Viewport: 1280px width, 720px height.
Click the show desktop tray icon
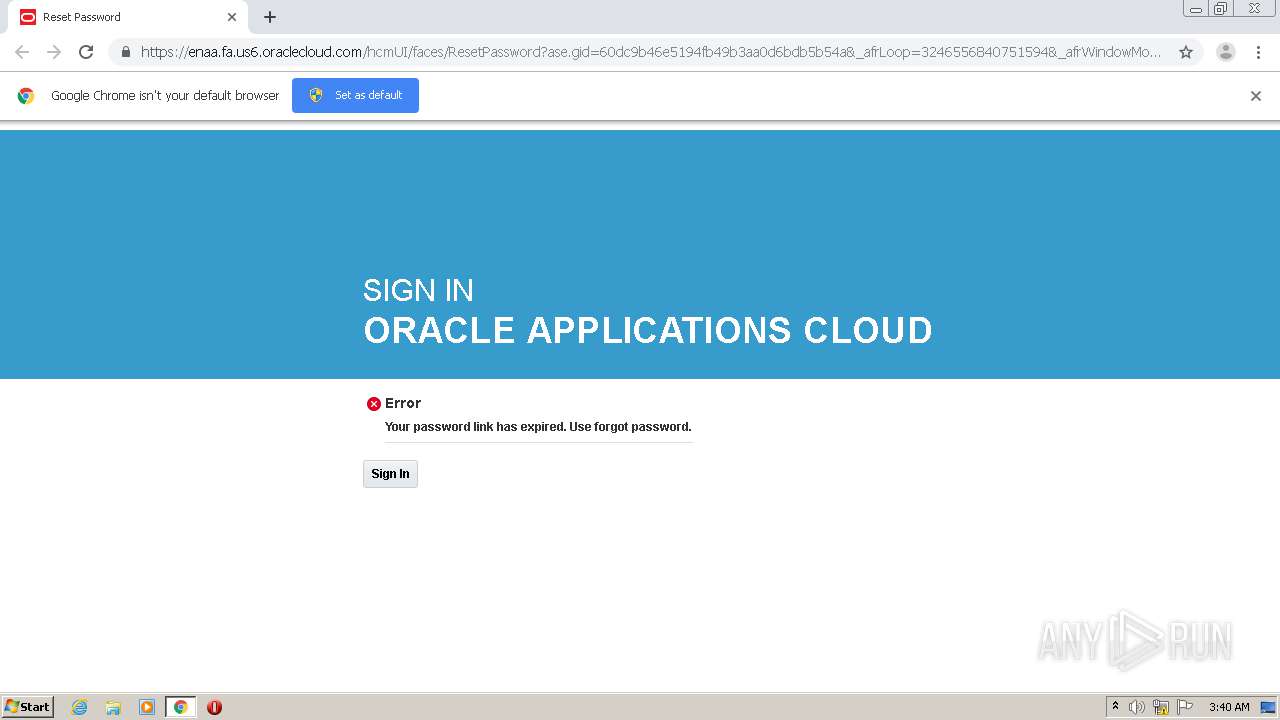click(1268, 707)
